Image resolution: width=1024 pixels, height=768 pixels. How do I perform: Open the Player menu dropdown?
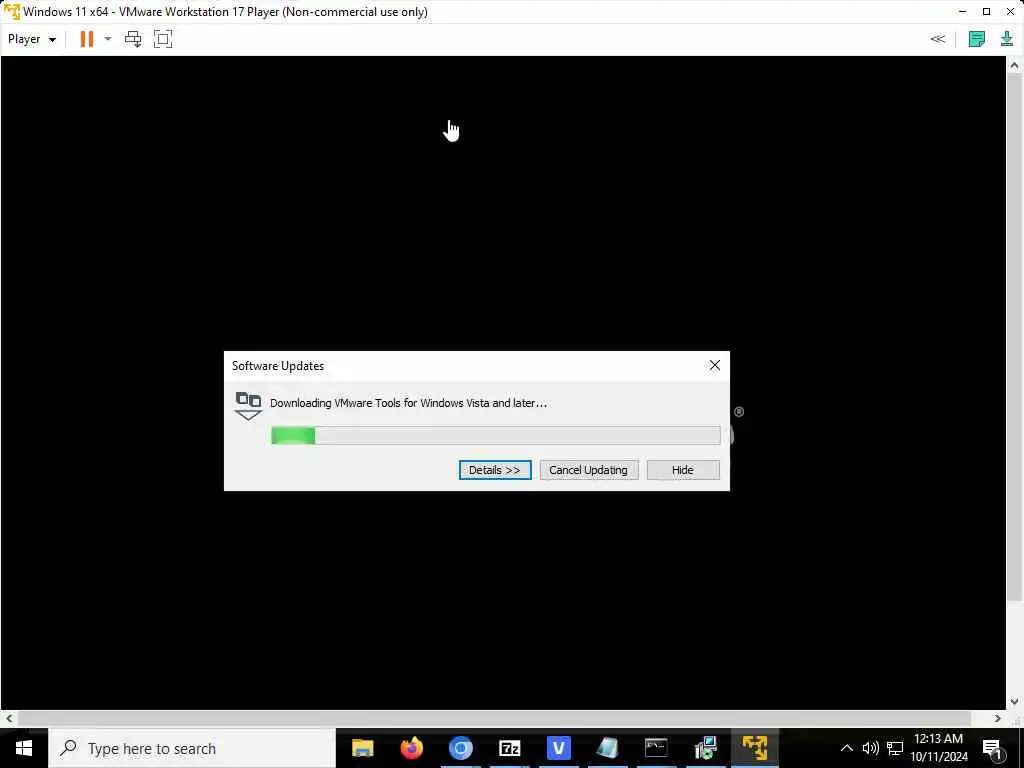pos(31,39)
